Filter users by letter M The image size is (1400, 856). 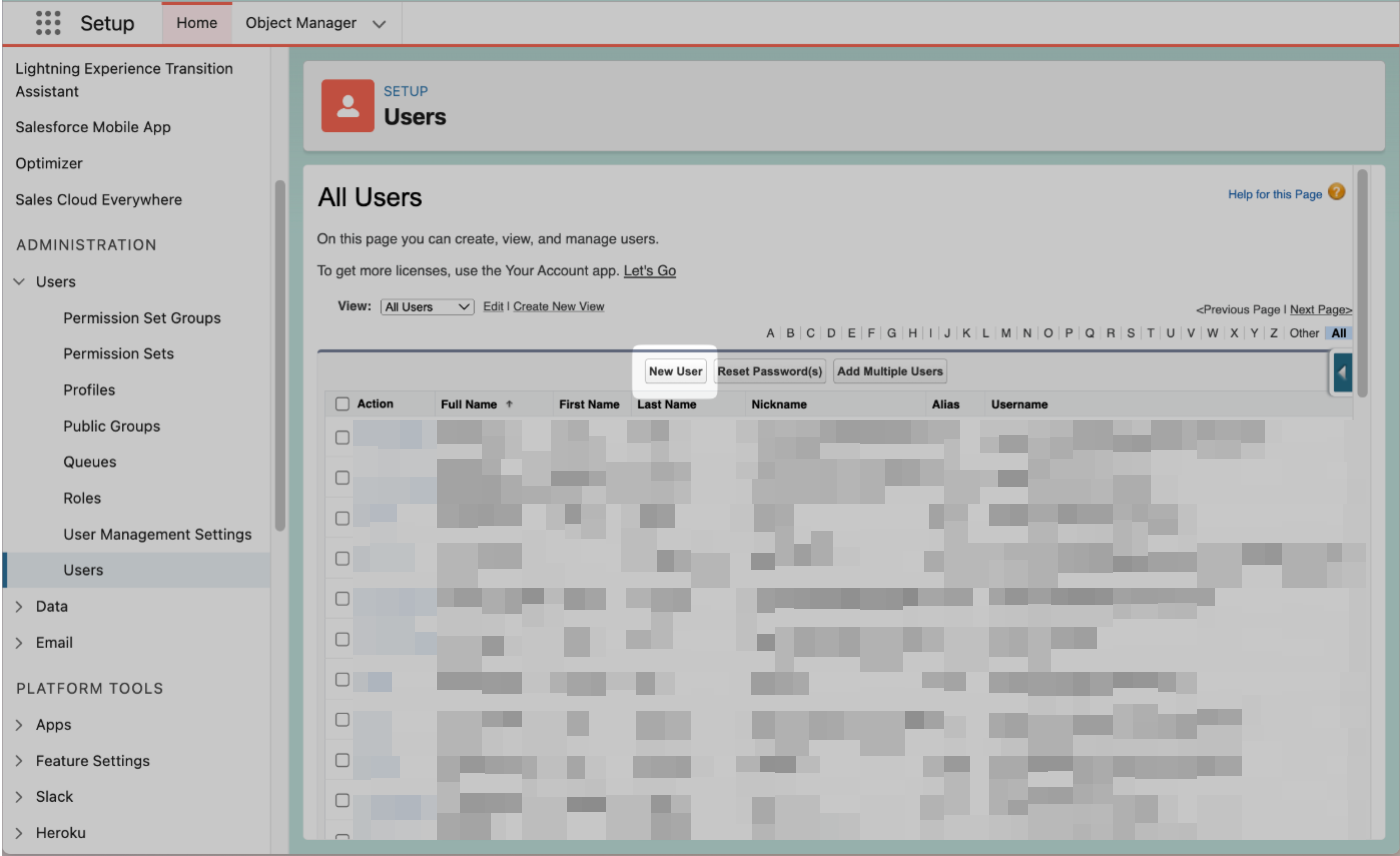point(1006,333)
